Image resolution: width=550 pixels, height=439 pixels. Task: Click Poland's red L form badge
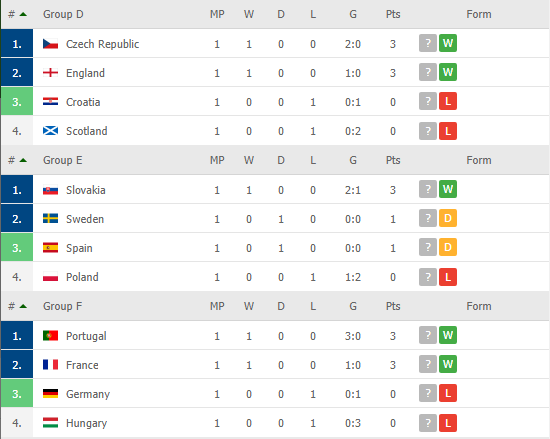(448, 277)
